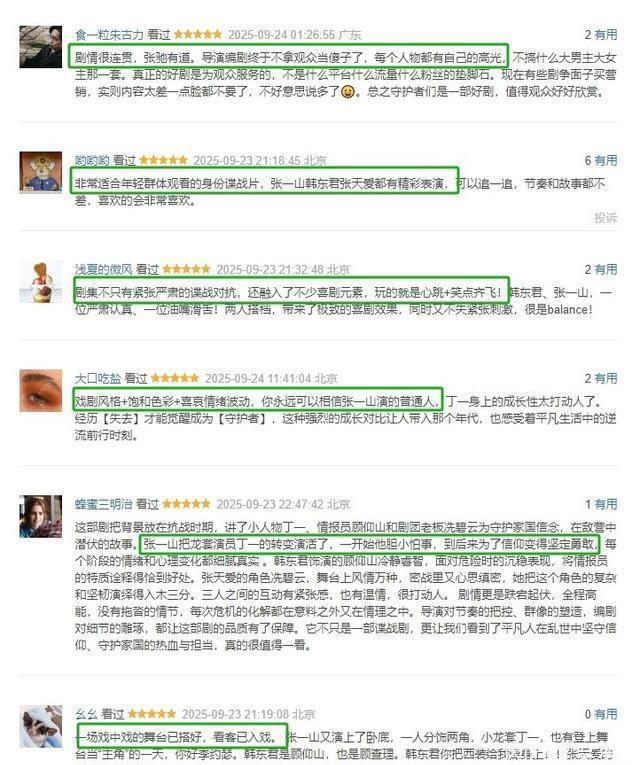The height and width of the screenshot is (765, 640).
Task: Visit profile of 蜂蜜三明治
Action: pyautogui.click(x=103, y=504)
